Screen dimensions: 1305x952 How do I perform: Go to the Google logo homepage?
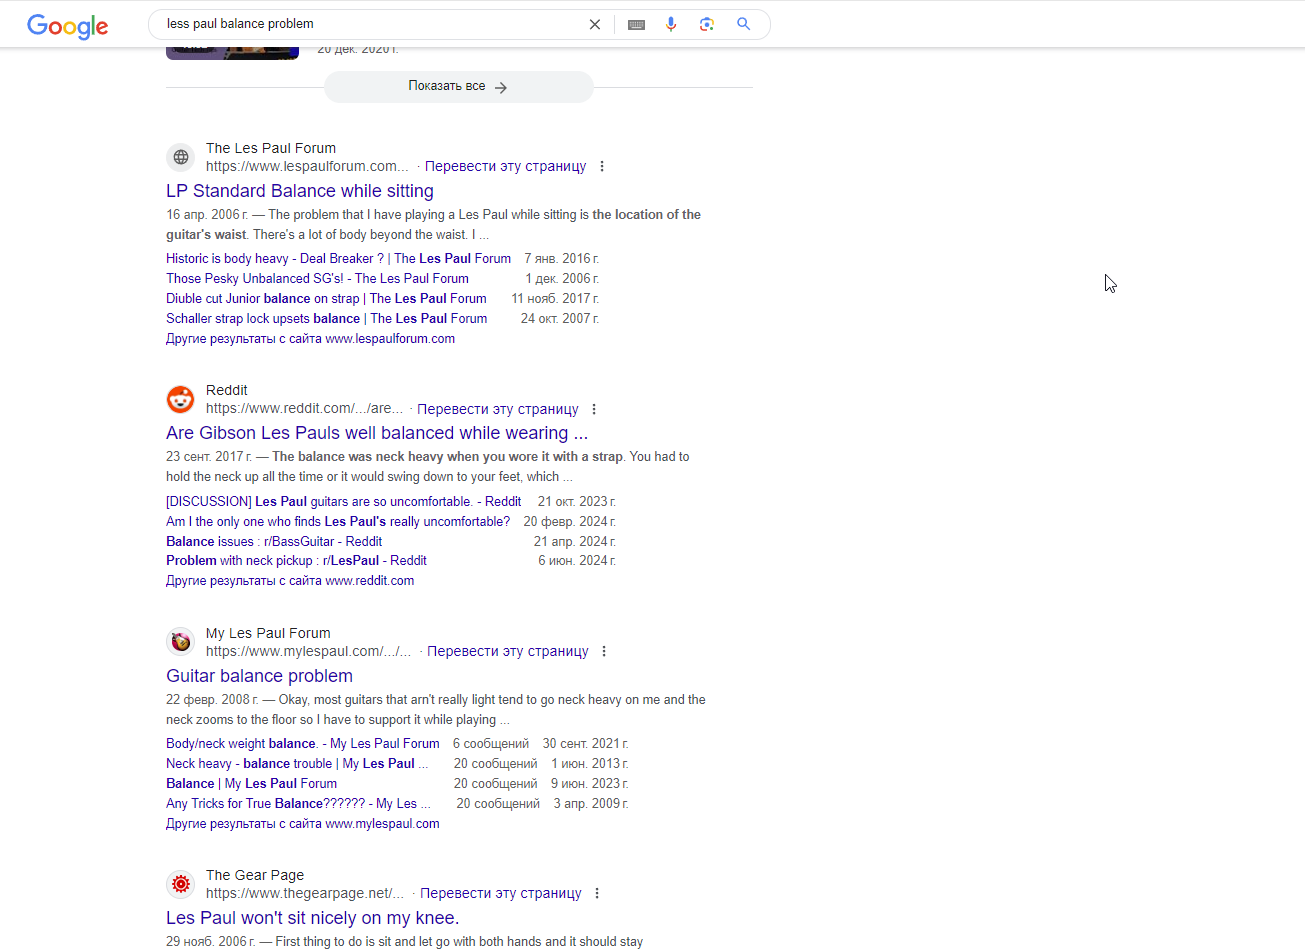point(68,26)
